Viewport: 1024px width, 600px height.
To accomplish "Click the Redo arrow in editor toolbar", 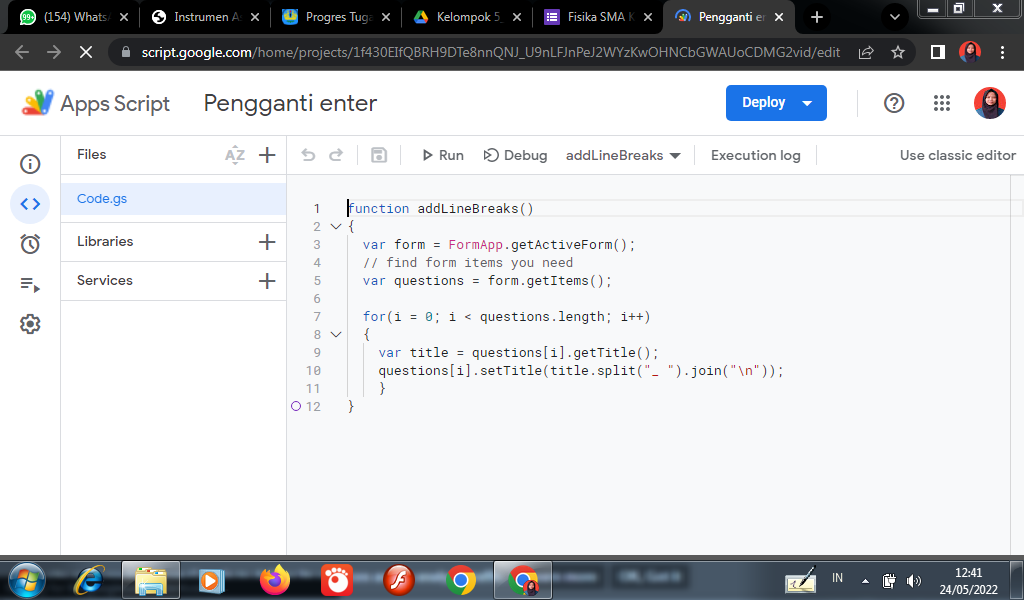I will (x=336, y=155).
